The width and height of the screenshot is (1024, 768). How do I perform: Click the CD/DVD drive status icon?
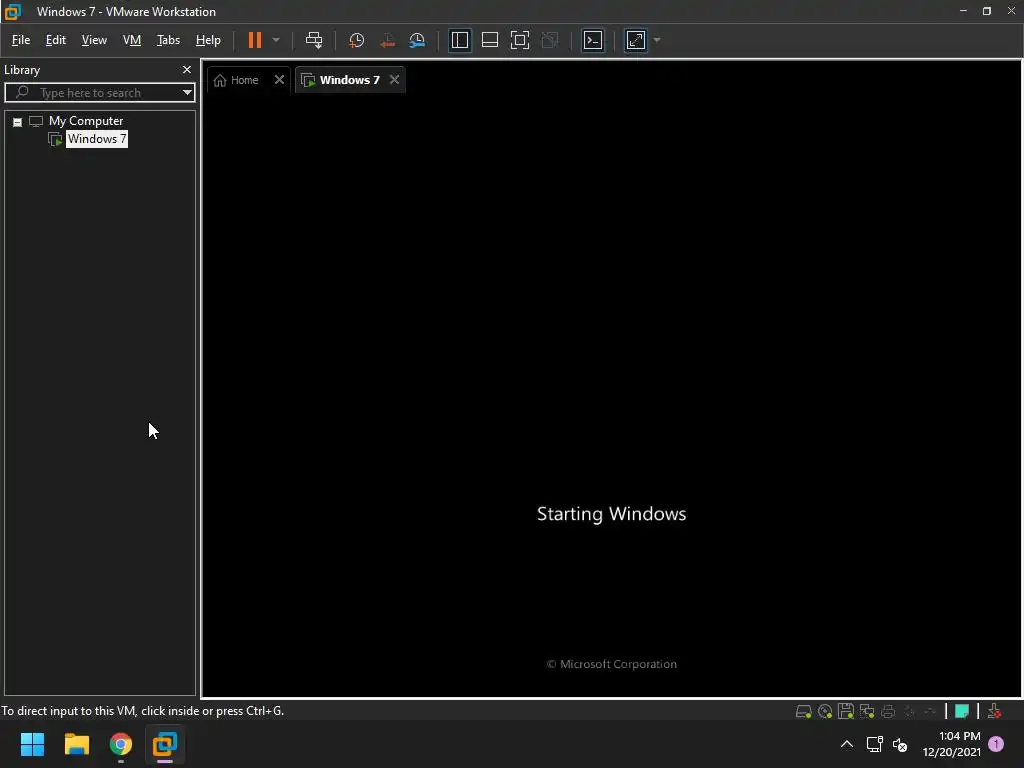(825, 711)
